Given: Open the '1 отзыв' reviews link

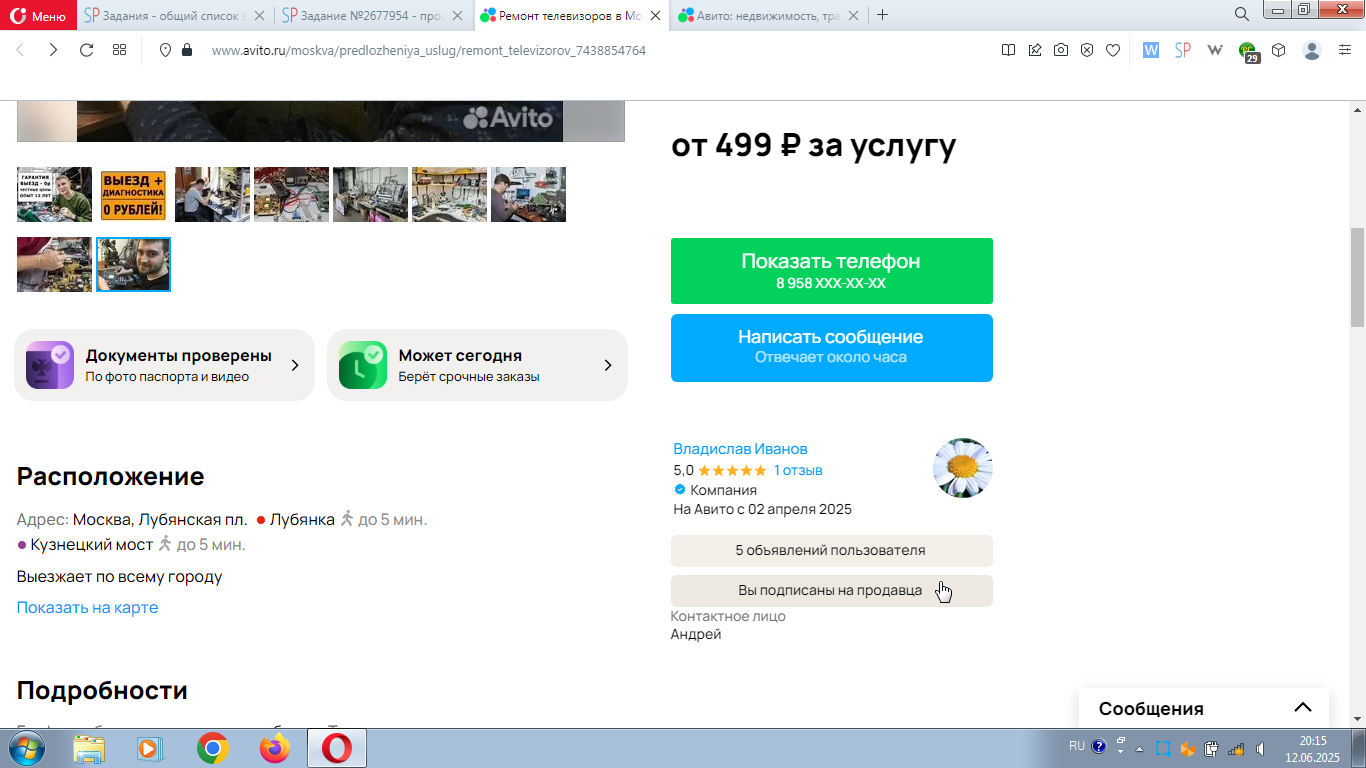Looking at the screenshot, I should tap(798, 470).
